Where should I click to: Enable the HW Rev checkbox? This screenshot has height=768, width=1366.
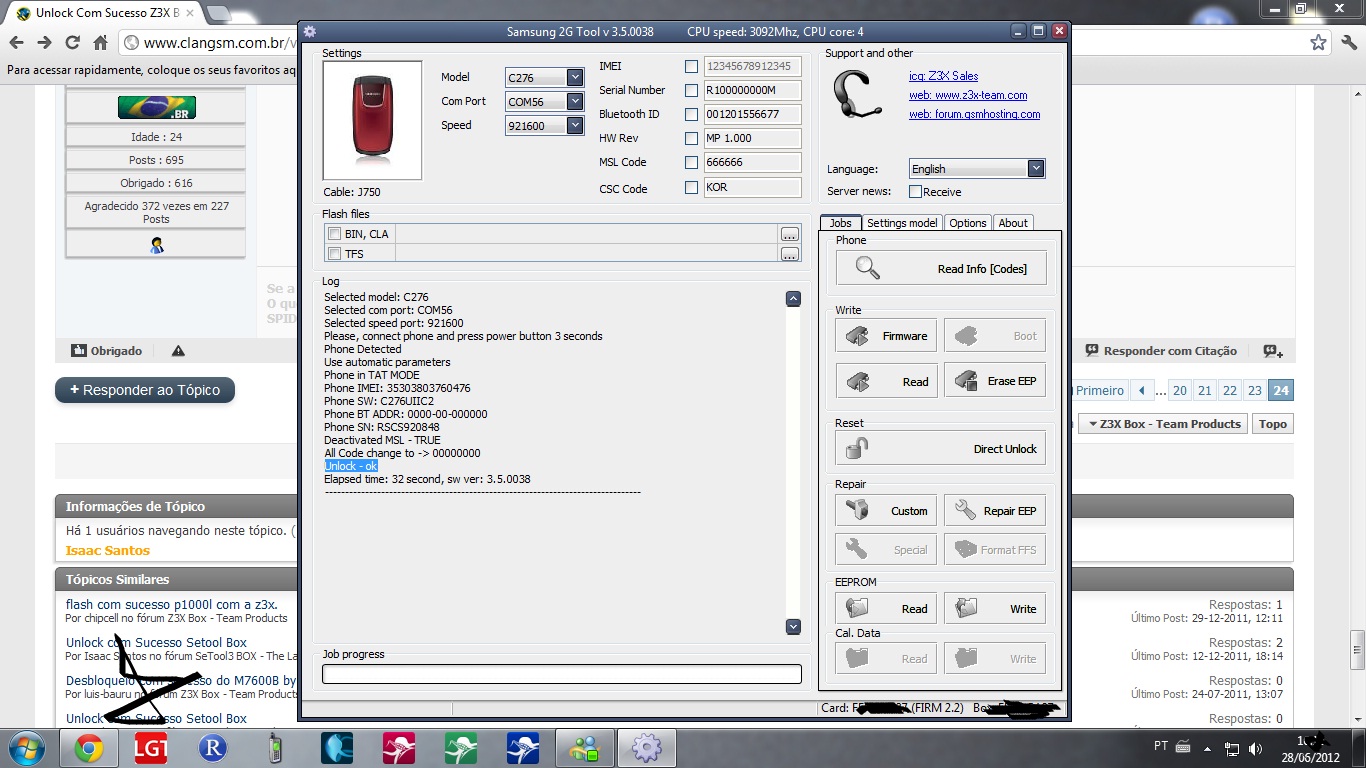(691, 138)
